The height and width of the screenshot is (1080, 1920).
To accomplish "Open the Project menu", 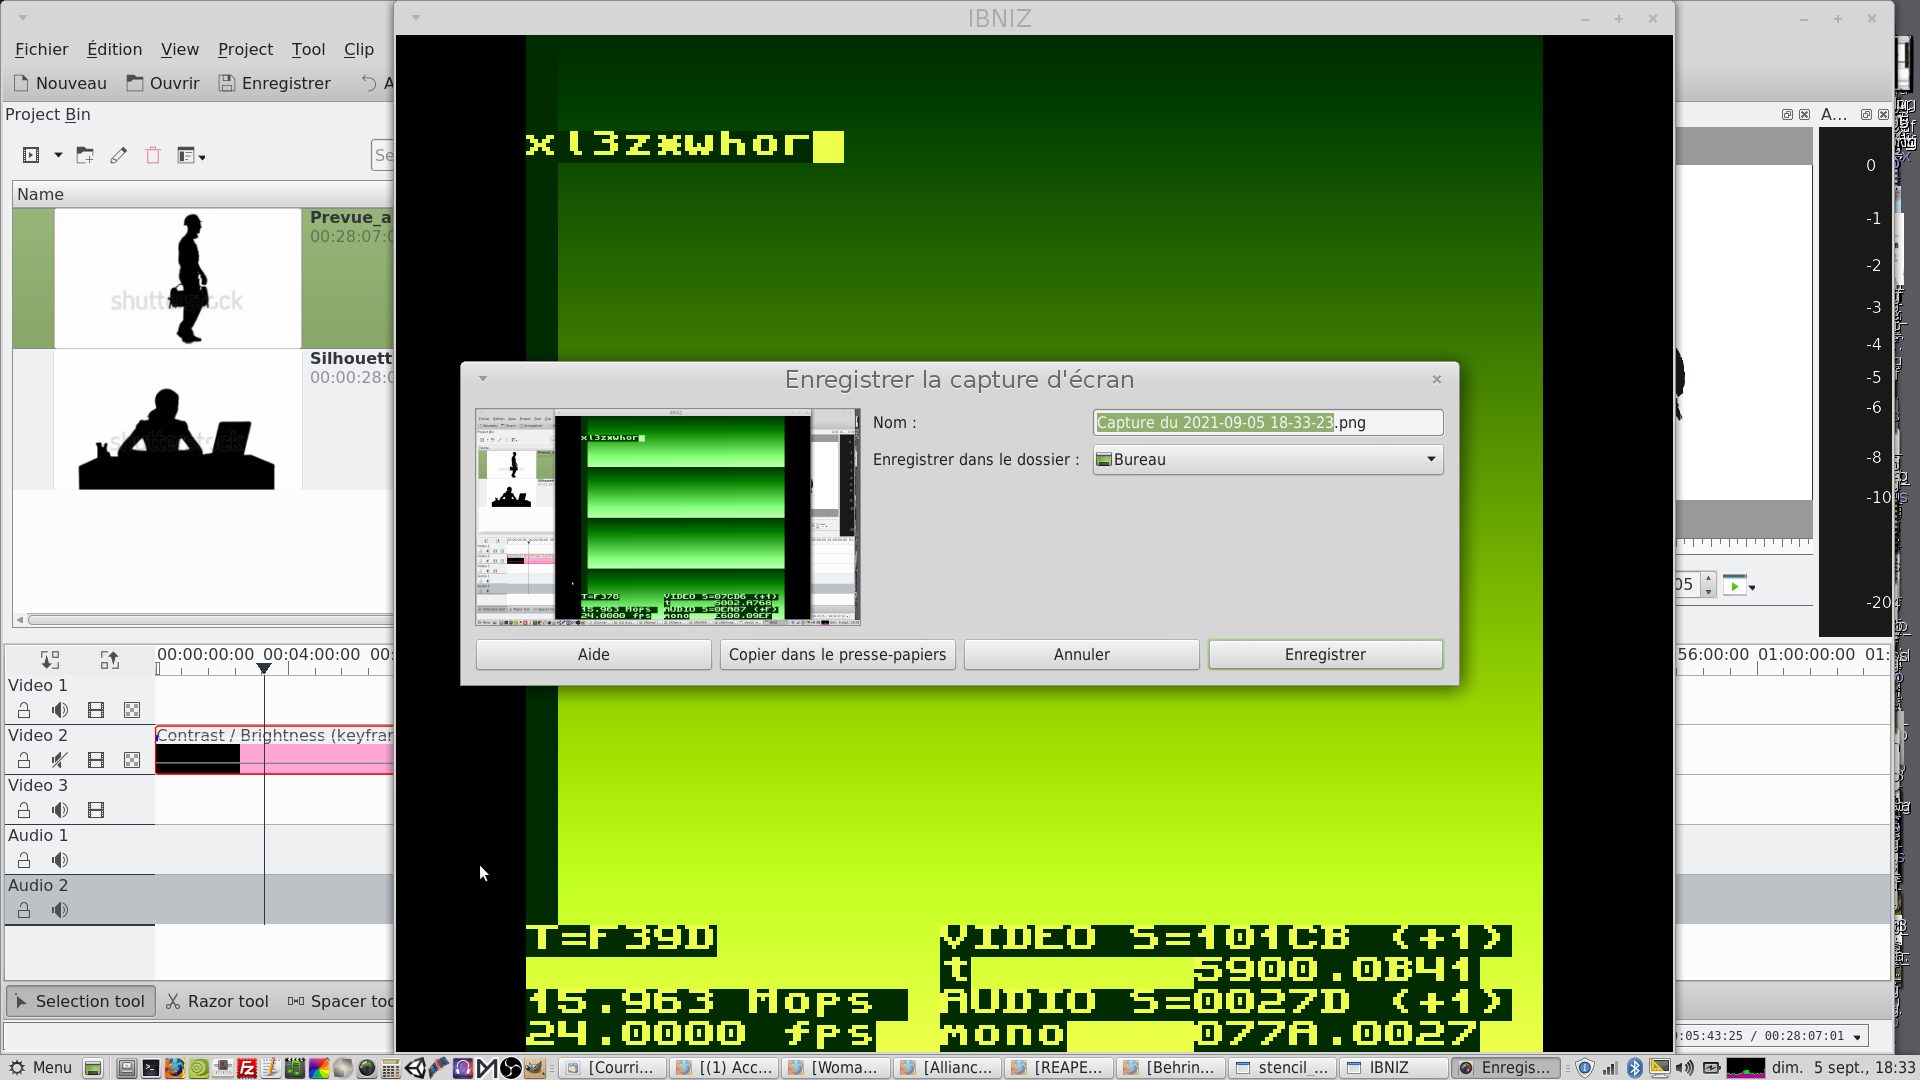I will (x=245, y=49).
